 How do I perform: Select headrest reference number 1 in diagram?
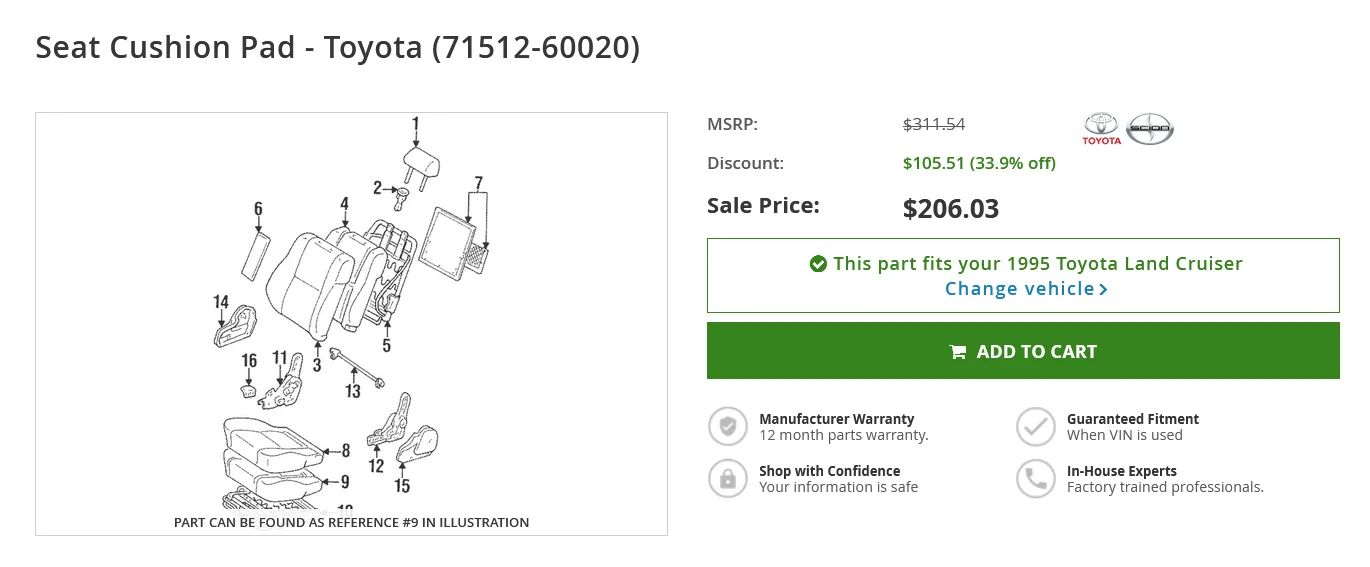click(x=416, y=125)
